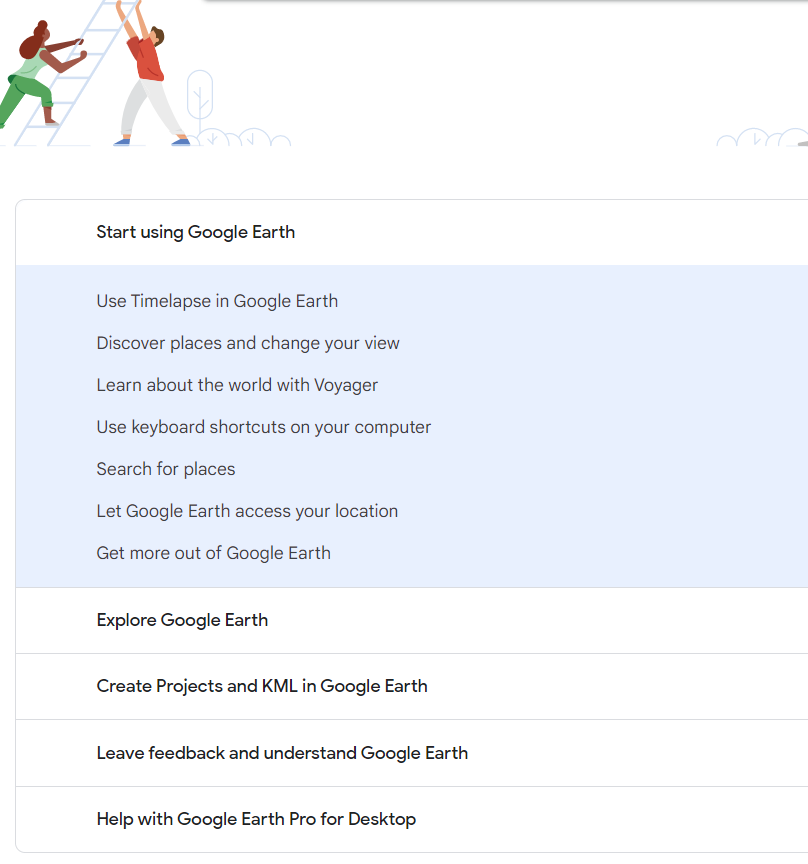This screenshot has width=808, height=864.
Task: Collapse the Start using Google Earth section
Action: (x=412, y=233)
